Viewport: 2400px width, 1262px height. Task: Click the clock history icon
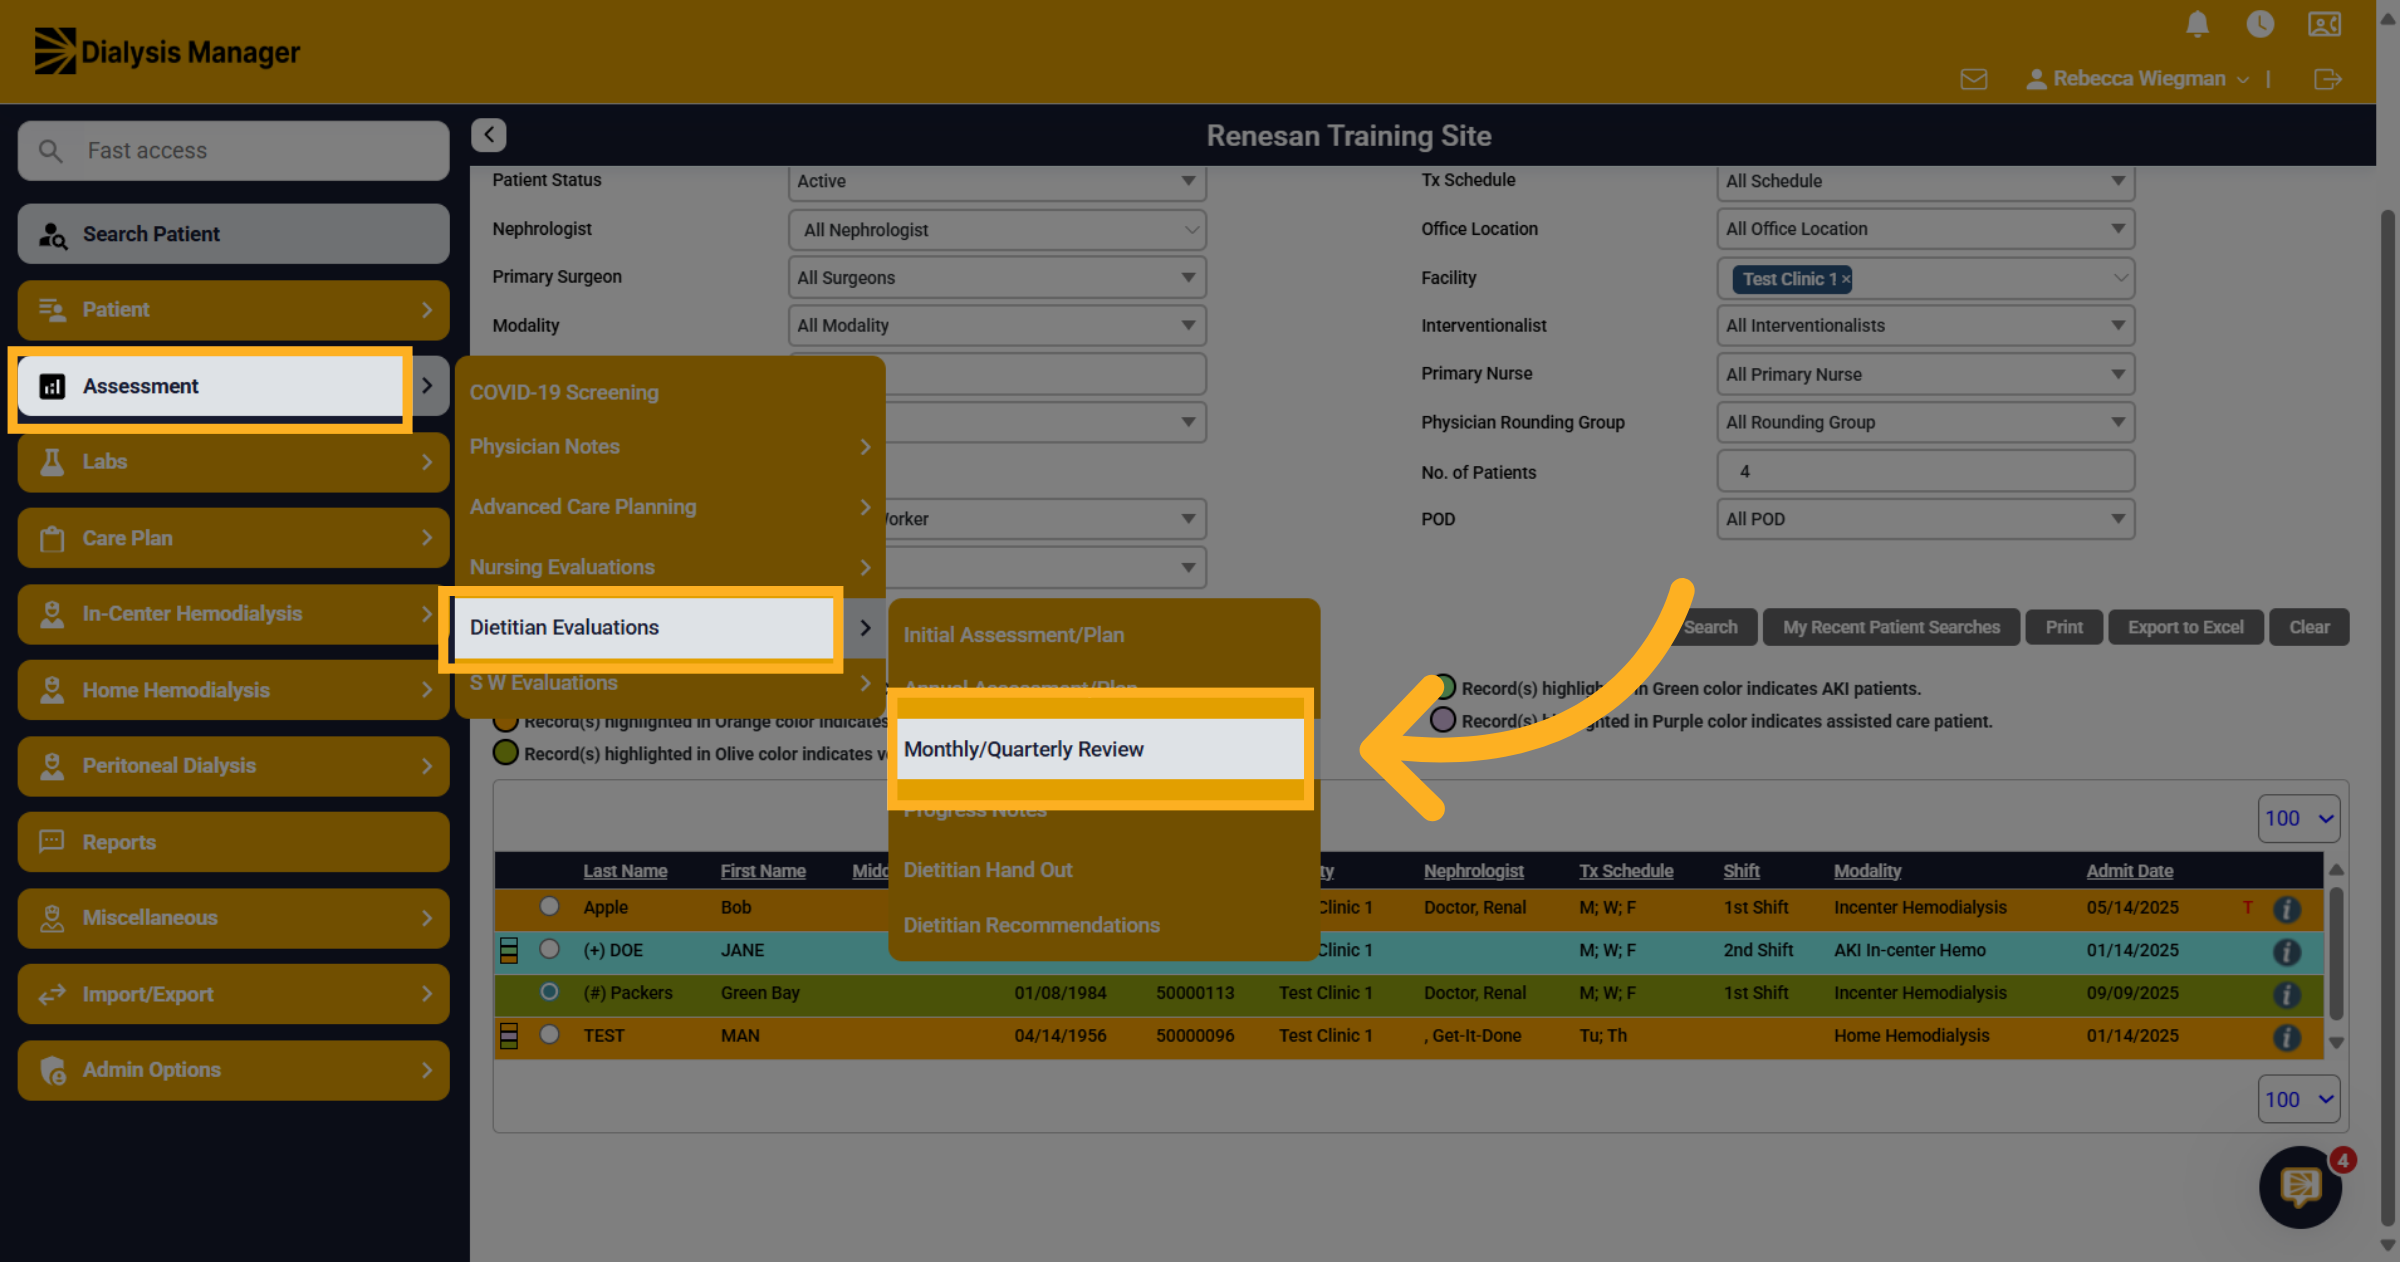2260,24
